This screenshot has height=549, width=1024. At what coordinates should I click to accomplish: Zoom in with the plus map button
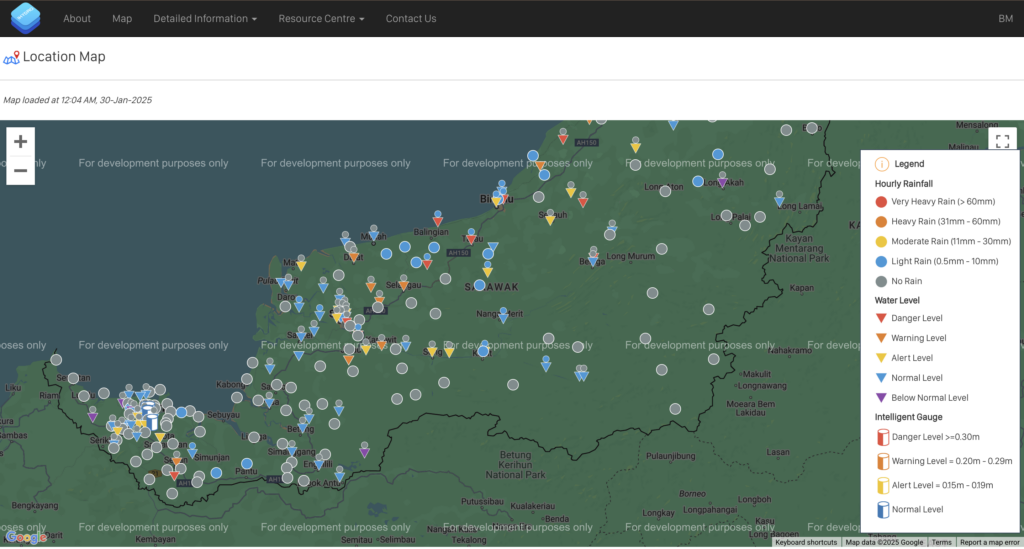[x=20, y=142]
